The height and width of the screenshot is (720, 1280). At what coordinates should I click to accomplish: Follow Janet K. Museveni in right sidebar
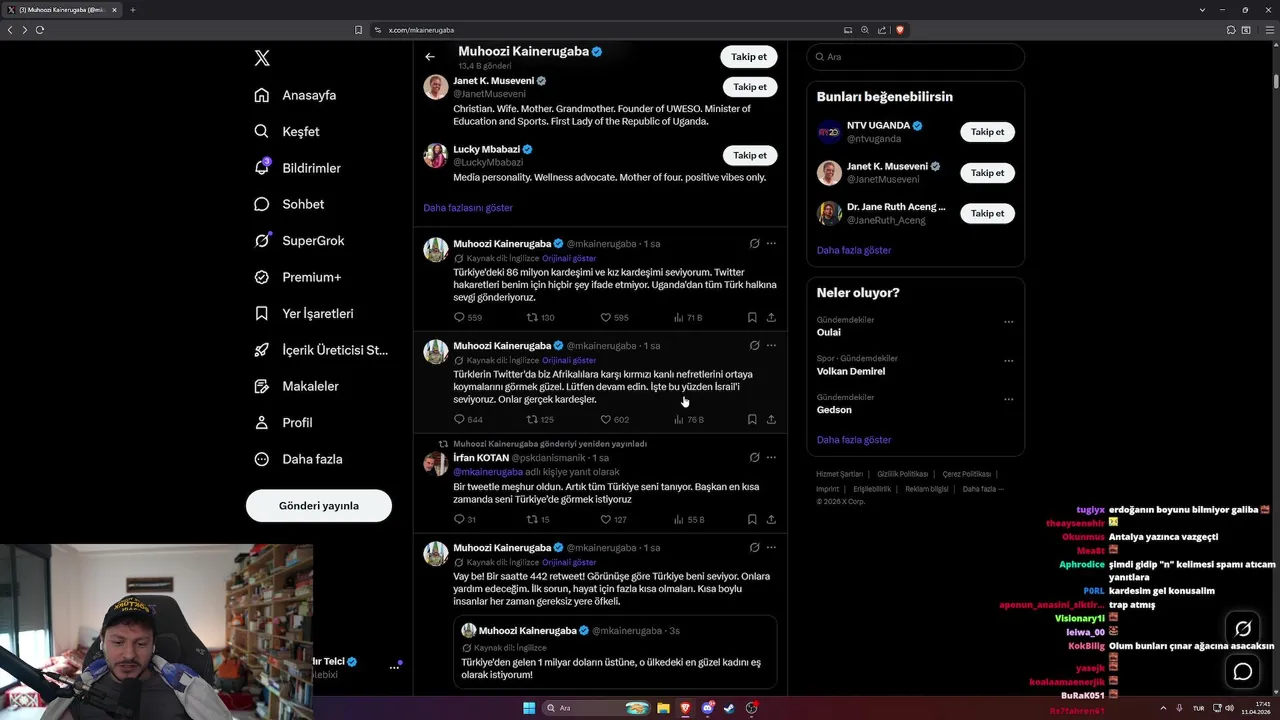click(987, 173)
